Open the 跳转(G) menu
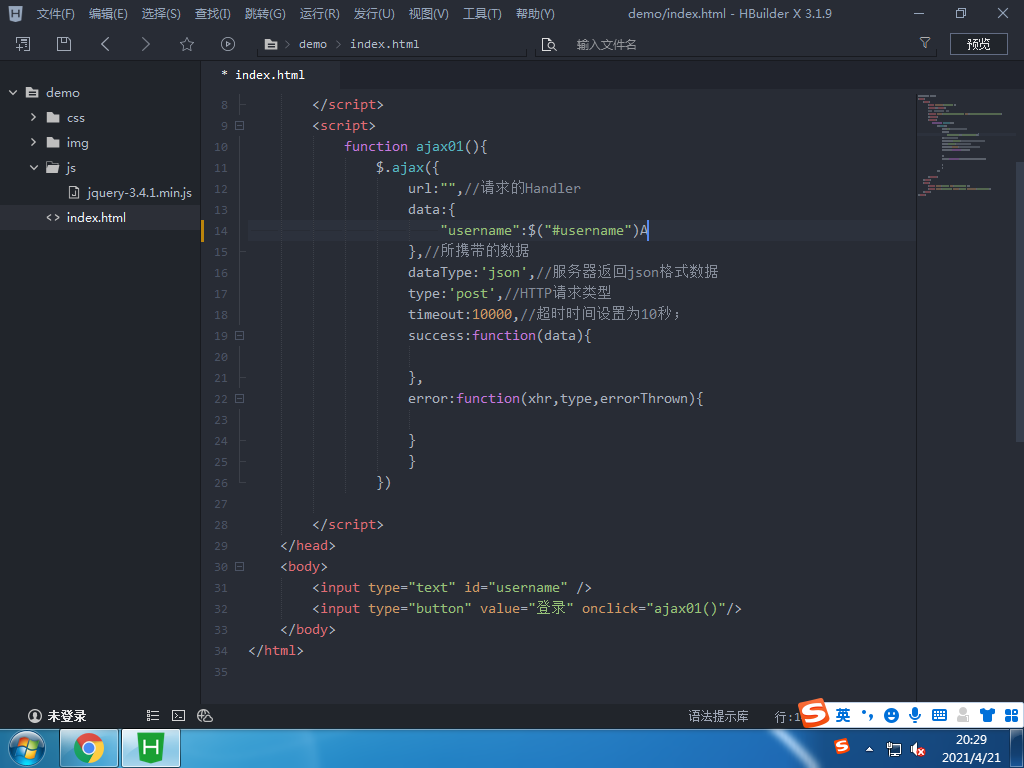This screenshot has height=768, width=1024. tap(265, 14)
